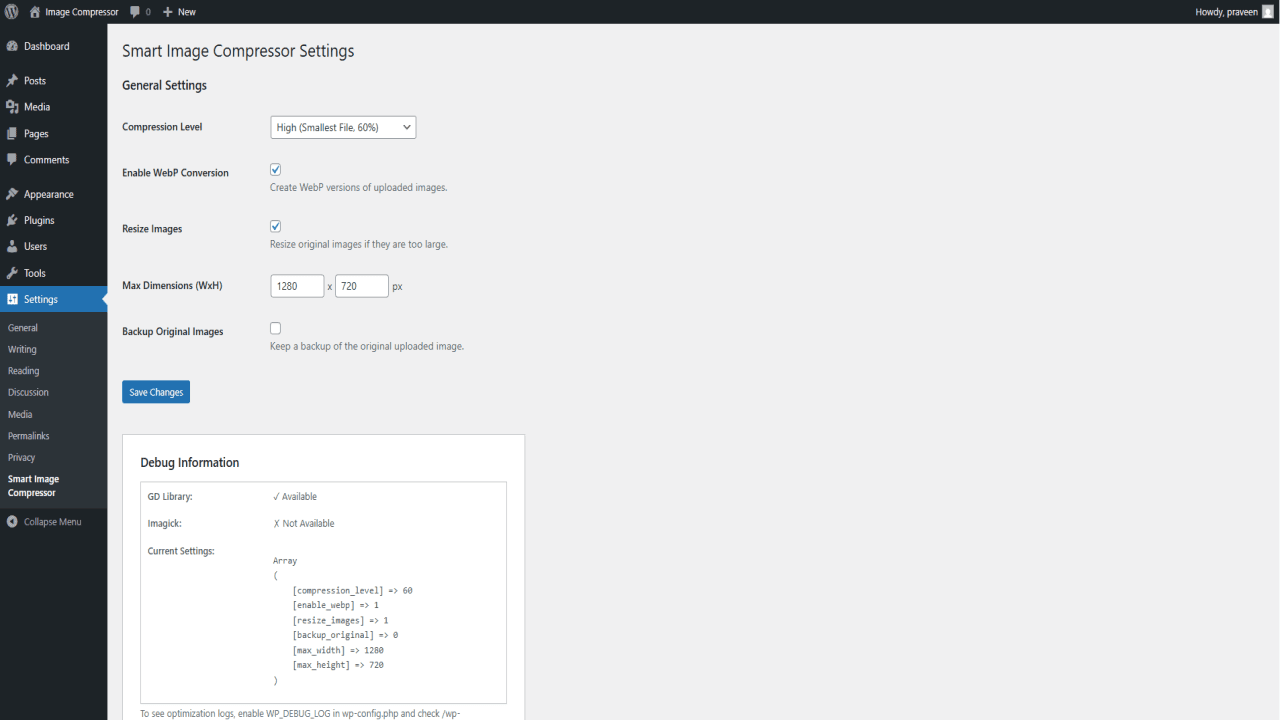Click the WordPress logo icon

click(11, 12)
